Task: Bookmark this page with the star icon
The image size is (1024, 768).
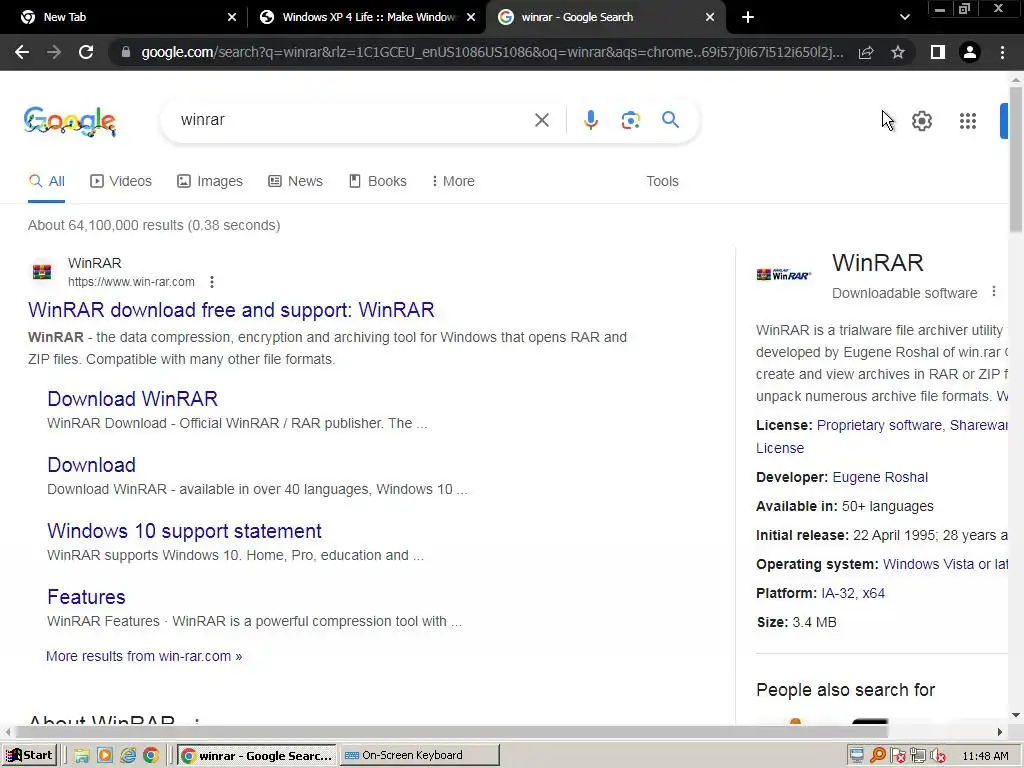Action: (898, 52)
